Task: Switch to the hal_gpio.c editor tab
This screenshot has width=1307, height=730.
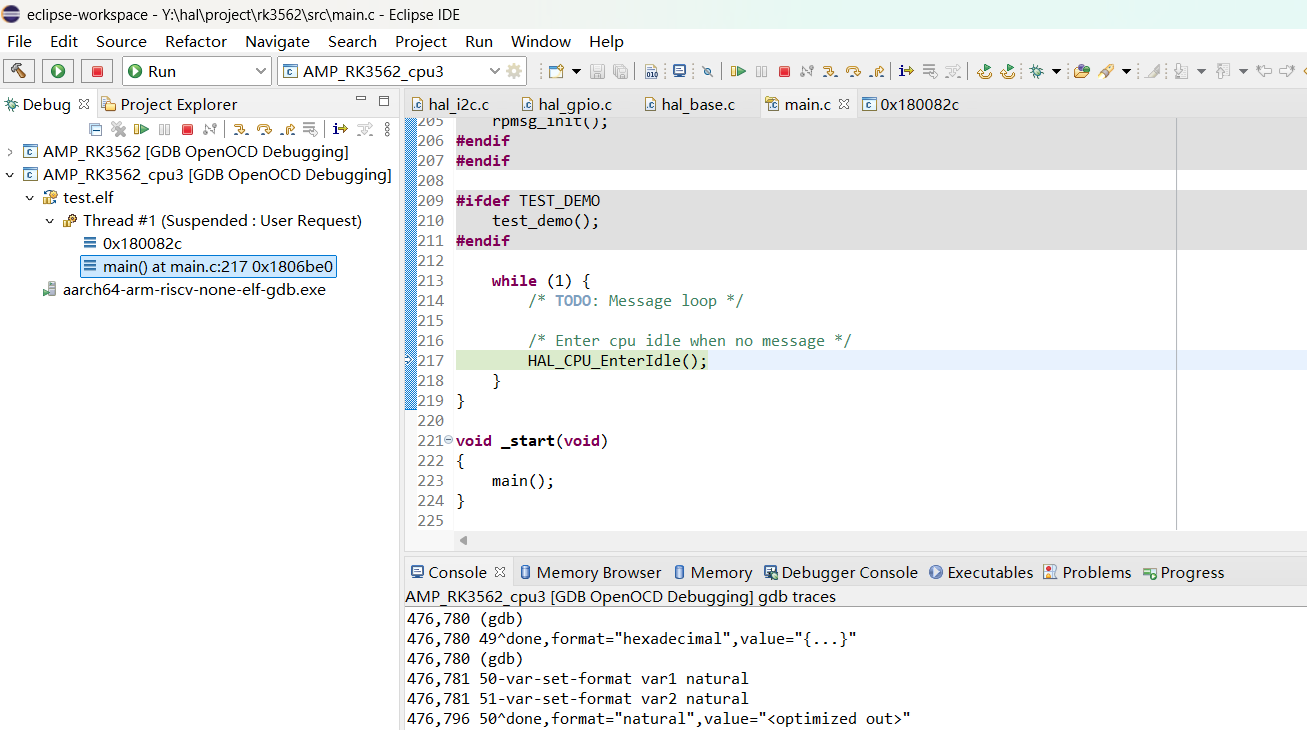Action: click(x=574, y=104)
